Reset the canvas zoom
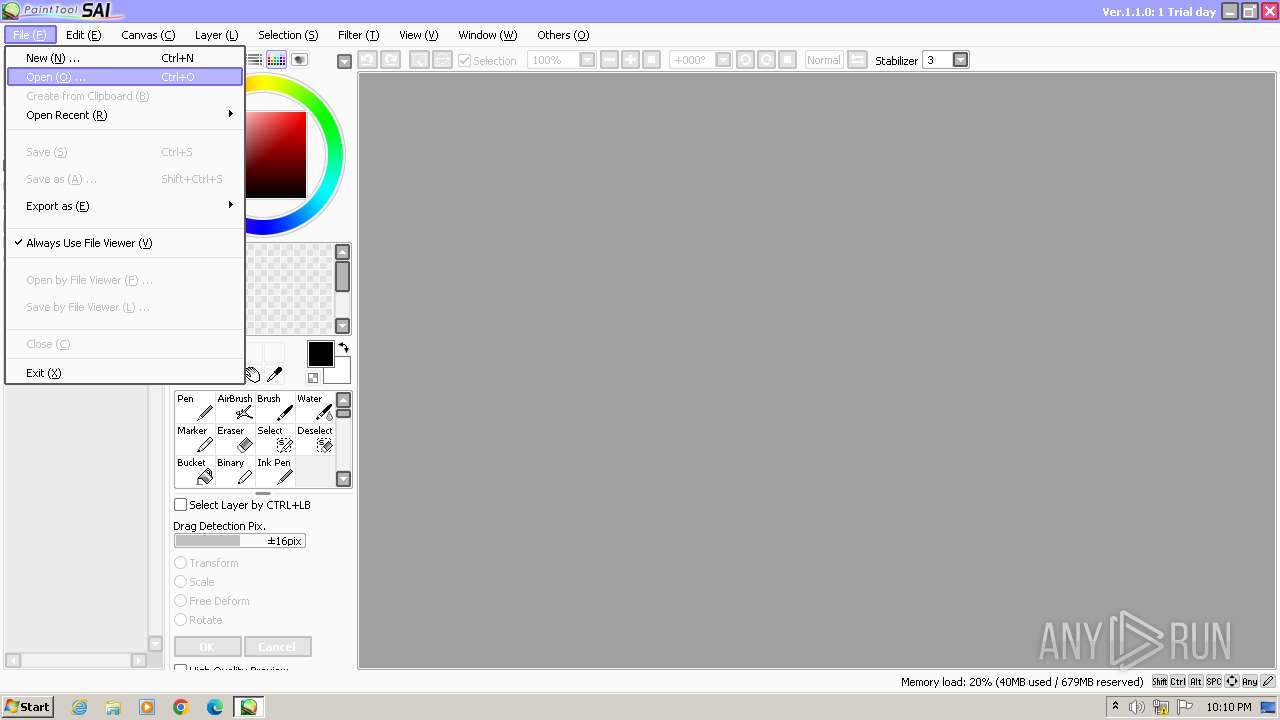Screen dimensions: 1280x720 point(651,60)
